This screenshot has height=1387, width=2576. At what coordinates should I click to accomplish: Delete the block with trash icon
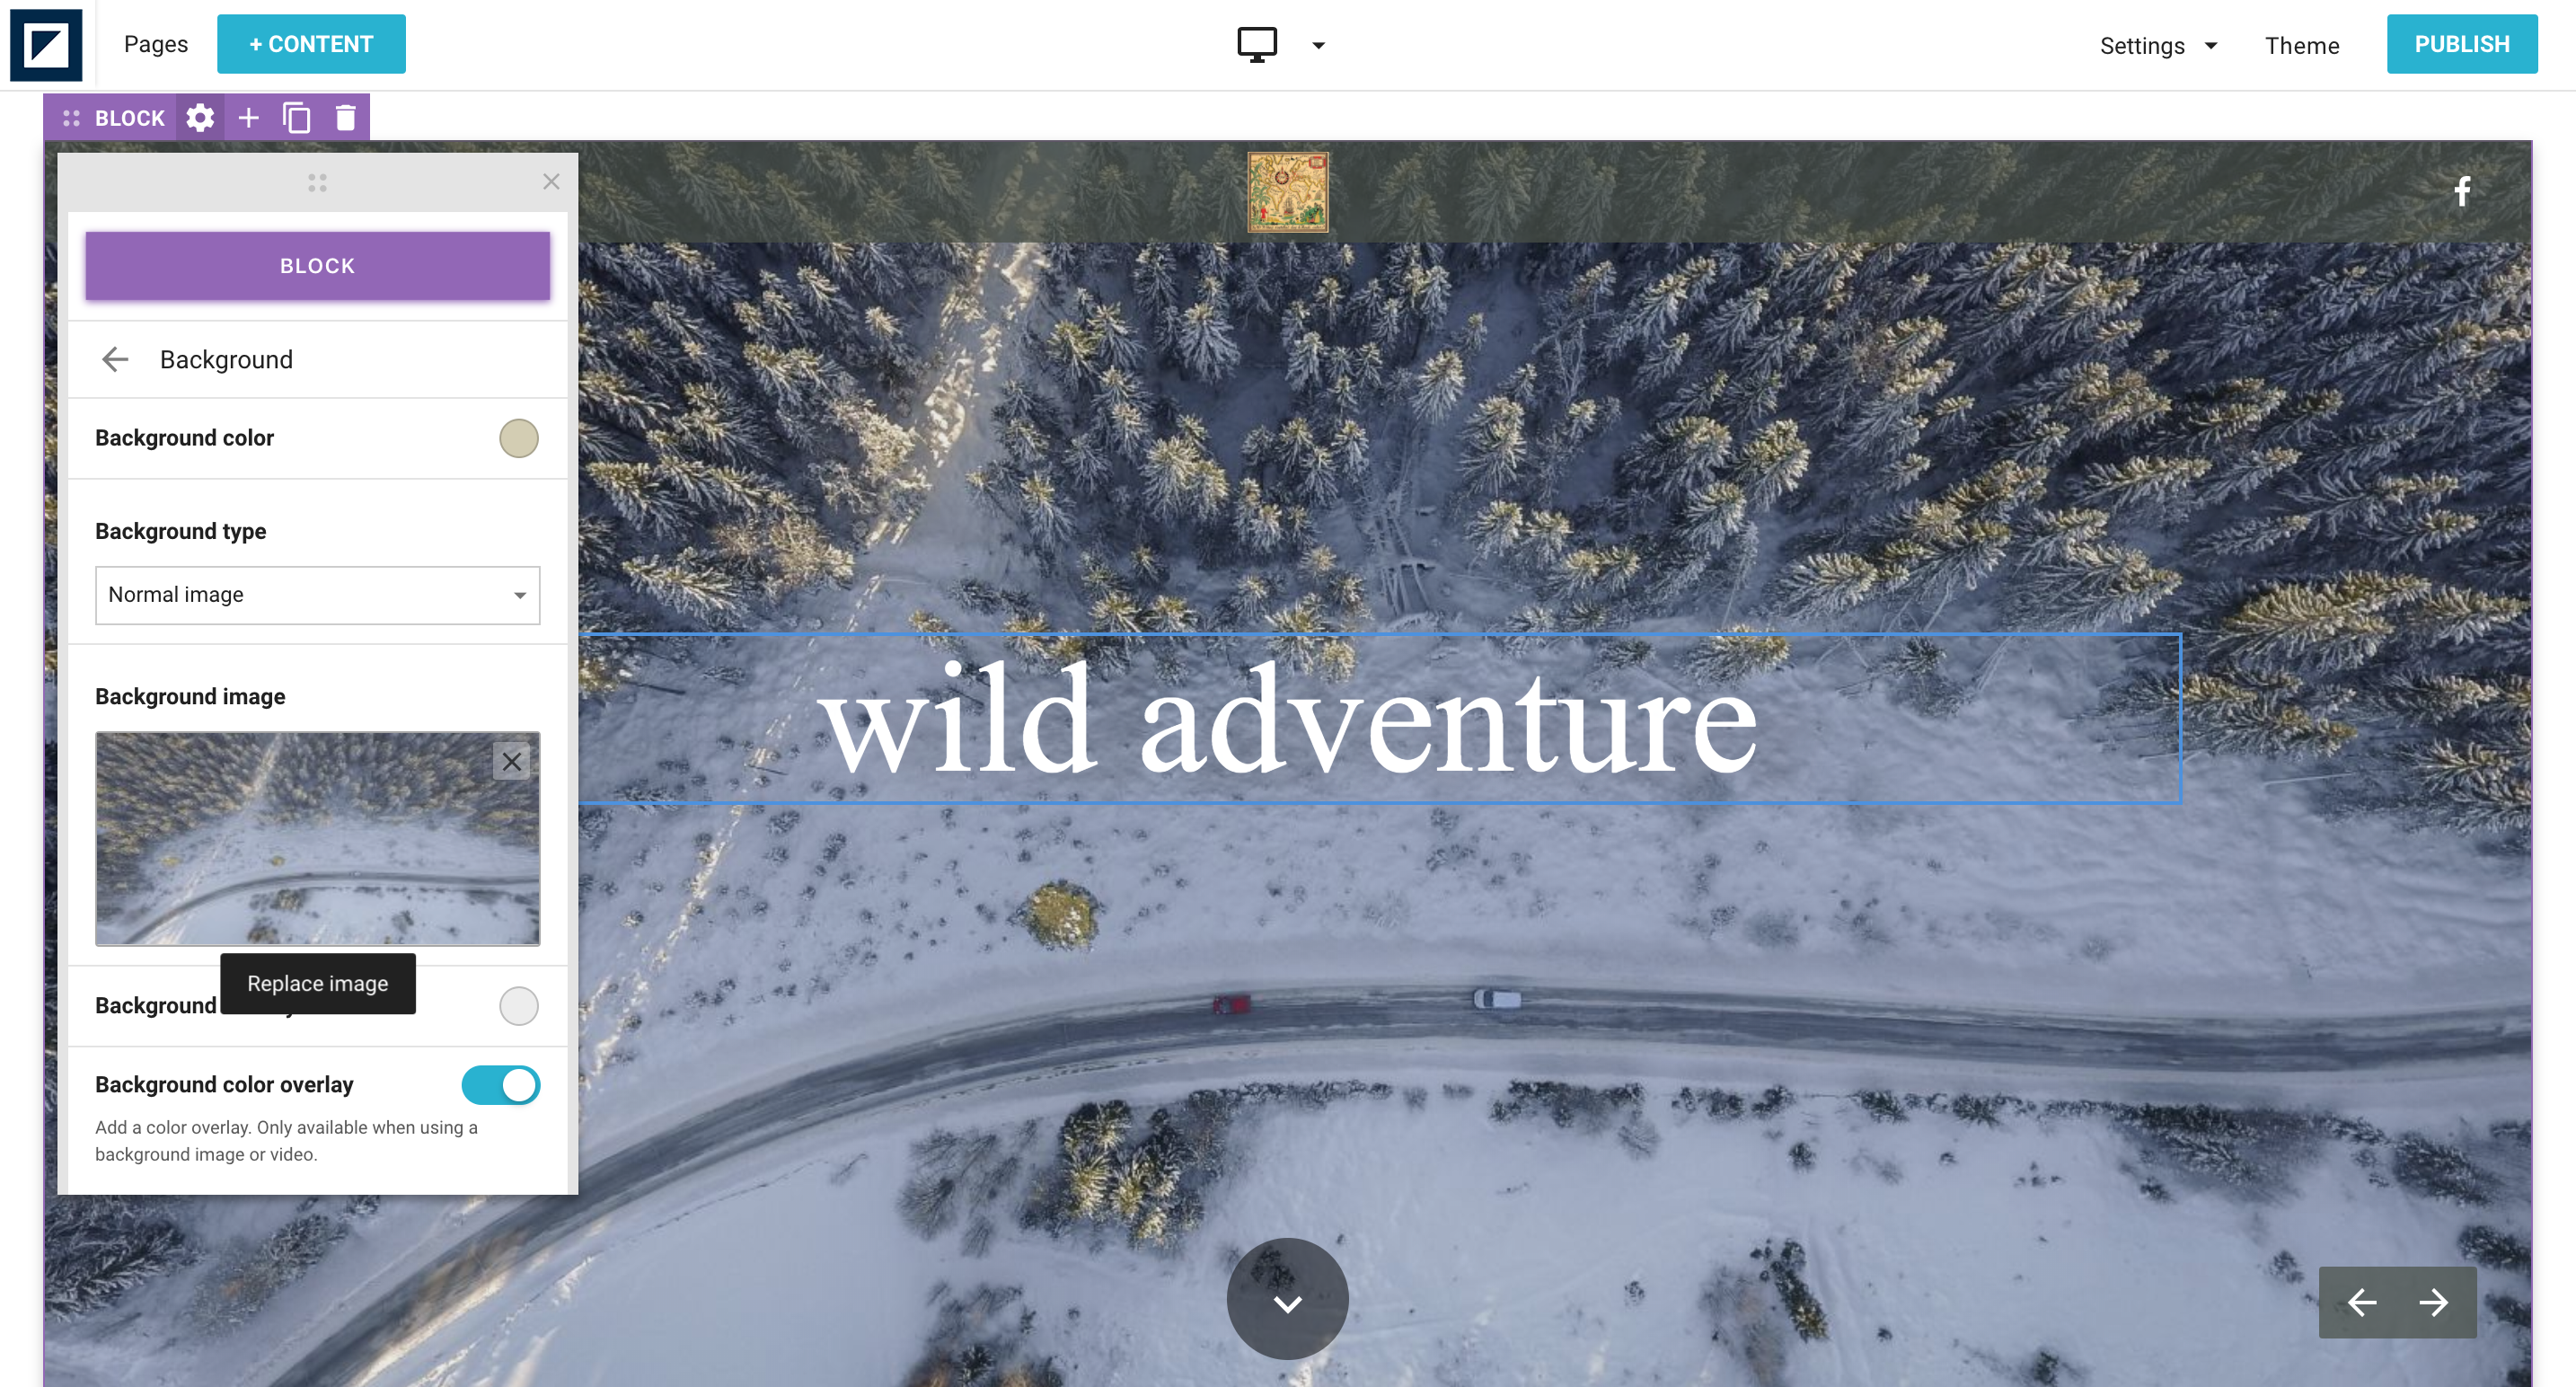(345, 118)
